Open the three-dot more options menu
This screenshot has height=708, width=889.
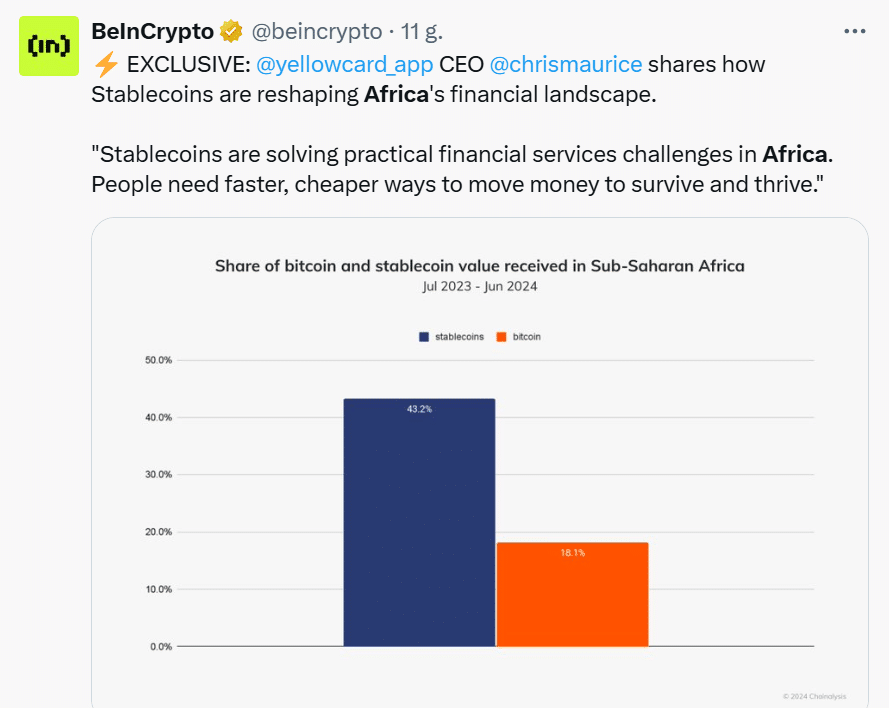[854, 31]
